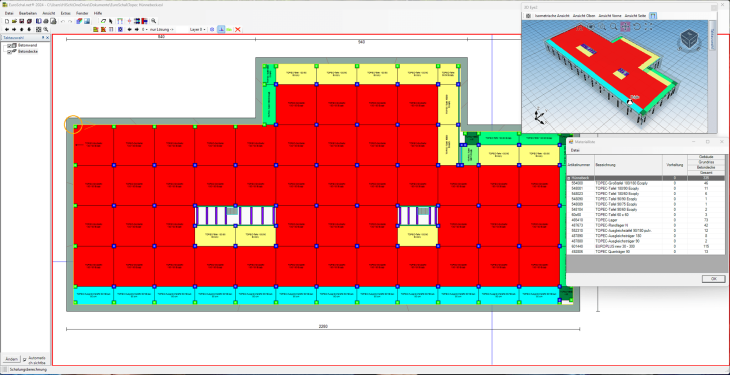The width and height of the screenshot is (730, 375).
Task: Click the red X delete icon
Action: pyautogui.click(x=238, y=29)
